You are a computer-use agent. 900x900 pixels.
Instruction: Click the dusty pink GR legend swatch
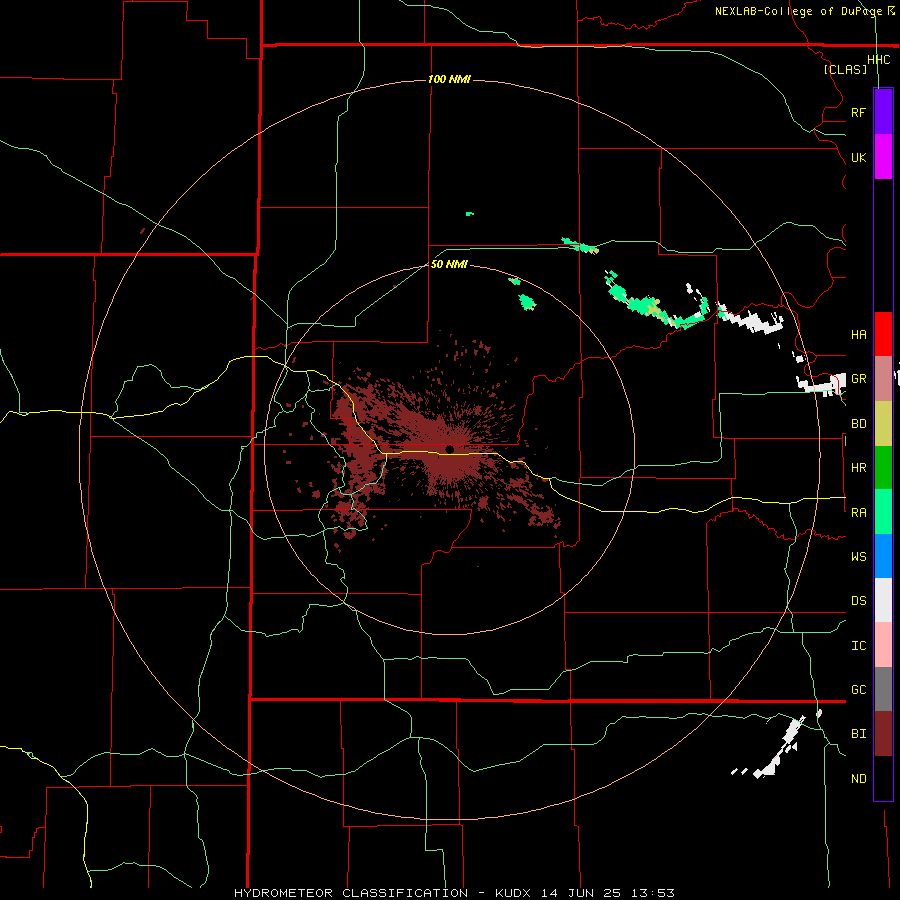pos(883,378)
